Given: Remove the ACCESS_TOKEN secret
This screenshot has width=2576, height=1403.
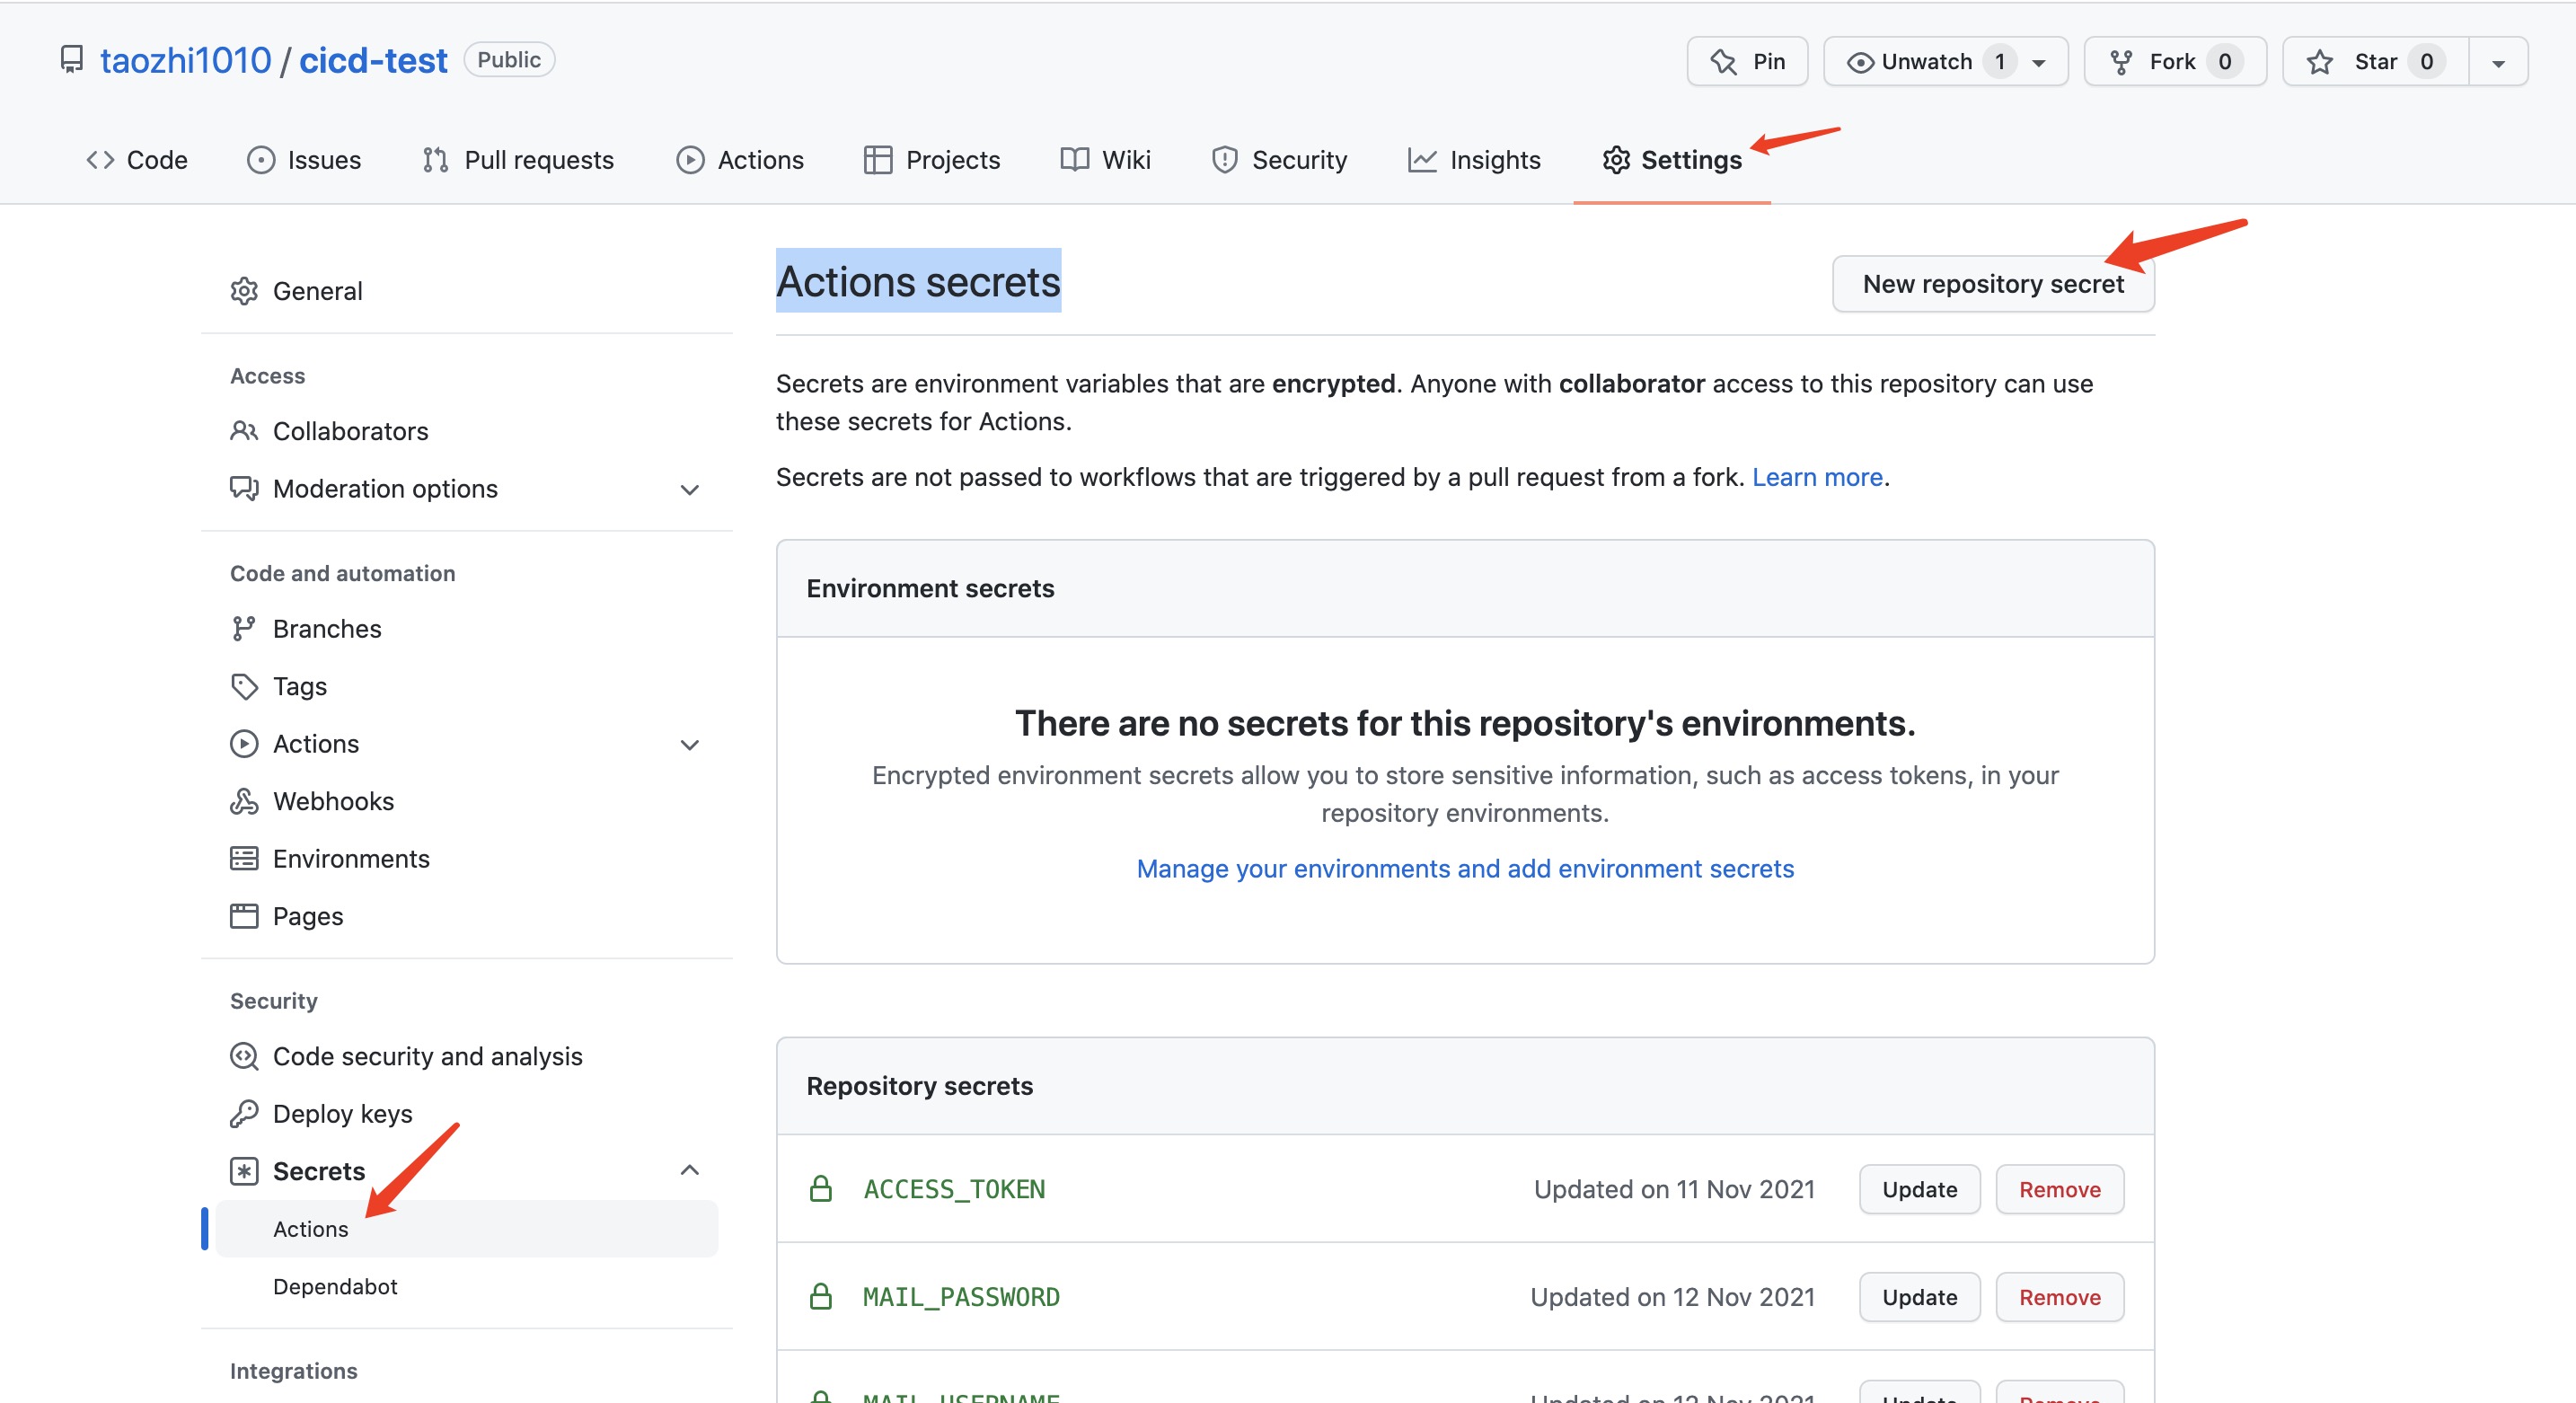Looking at the screenshot, I should [2059, 1189].
